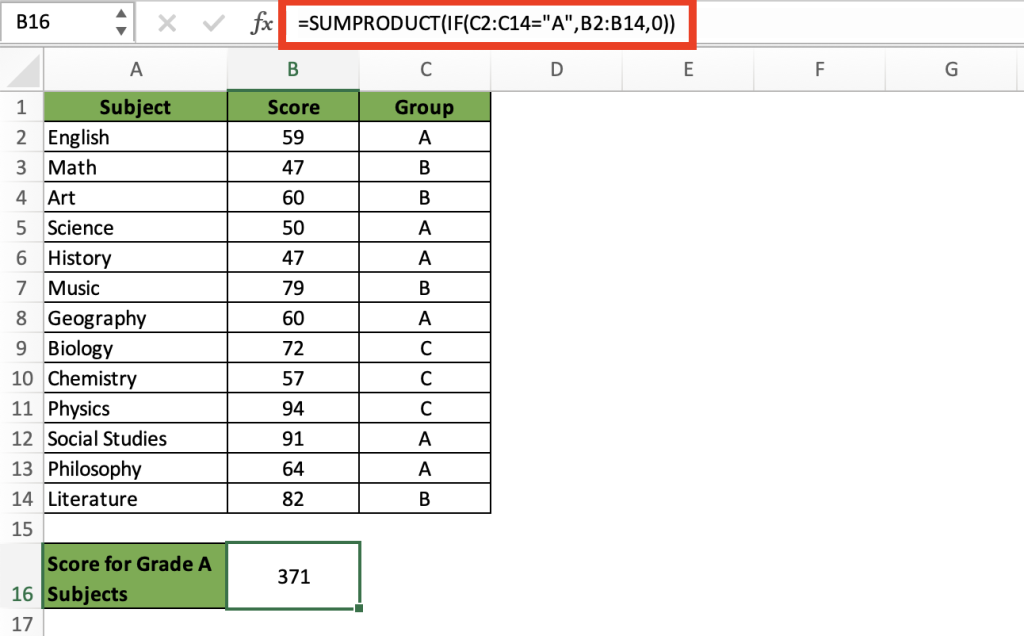The width and height of the screenshot is (1024, 636).
Task: Select row header 14
Action: point(21,498)
